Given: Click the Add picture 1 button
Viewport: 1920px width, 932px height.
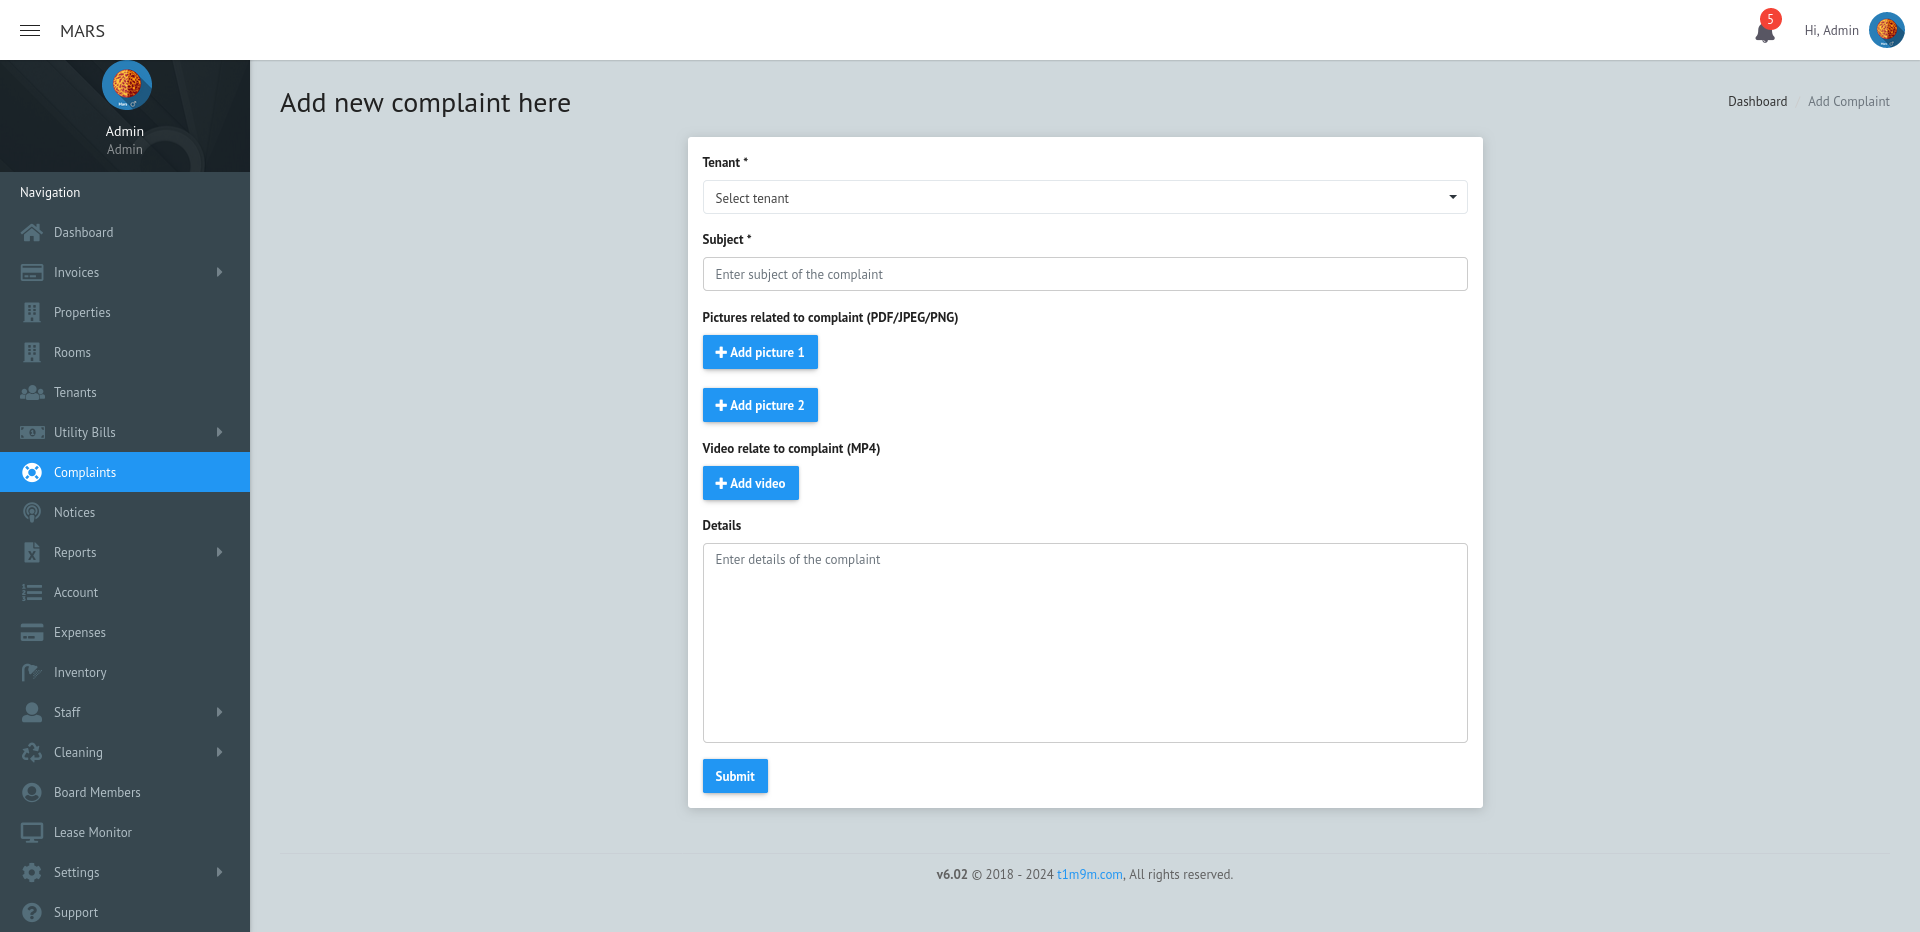Looking at the screenshot, I should point(760,352).
